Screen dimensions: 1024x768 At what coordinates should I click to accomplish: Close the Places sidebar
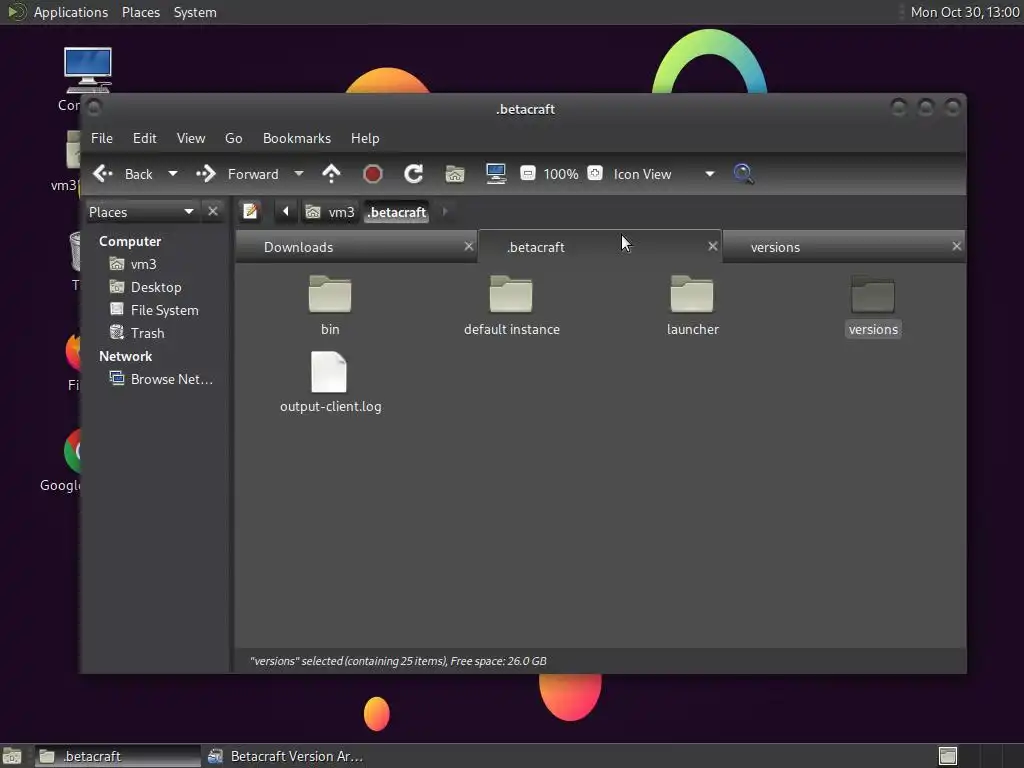(213, 211)
